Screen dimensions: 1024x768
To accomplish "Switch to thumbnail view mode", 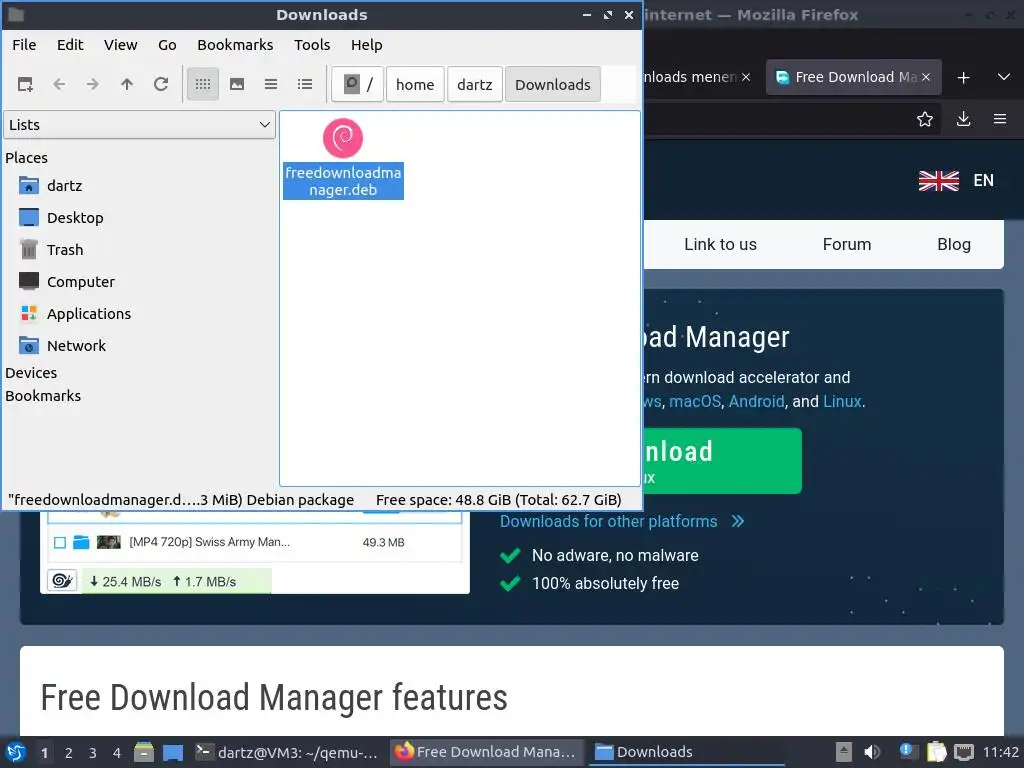I will click(x=237, y=84).
